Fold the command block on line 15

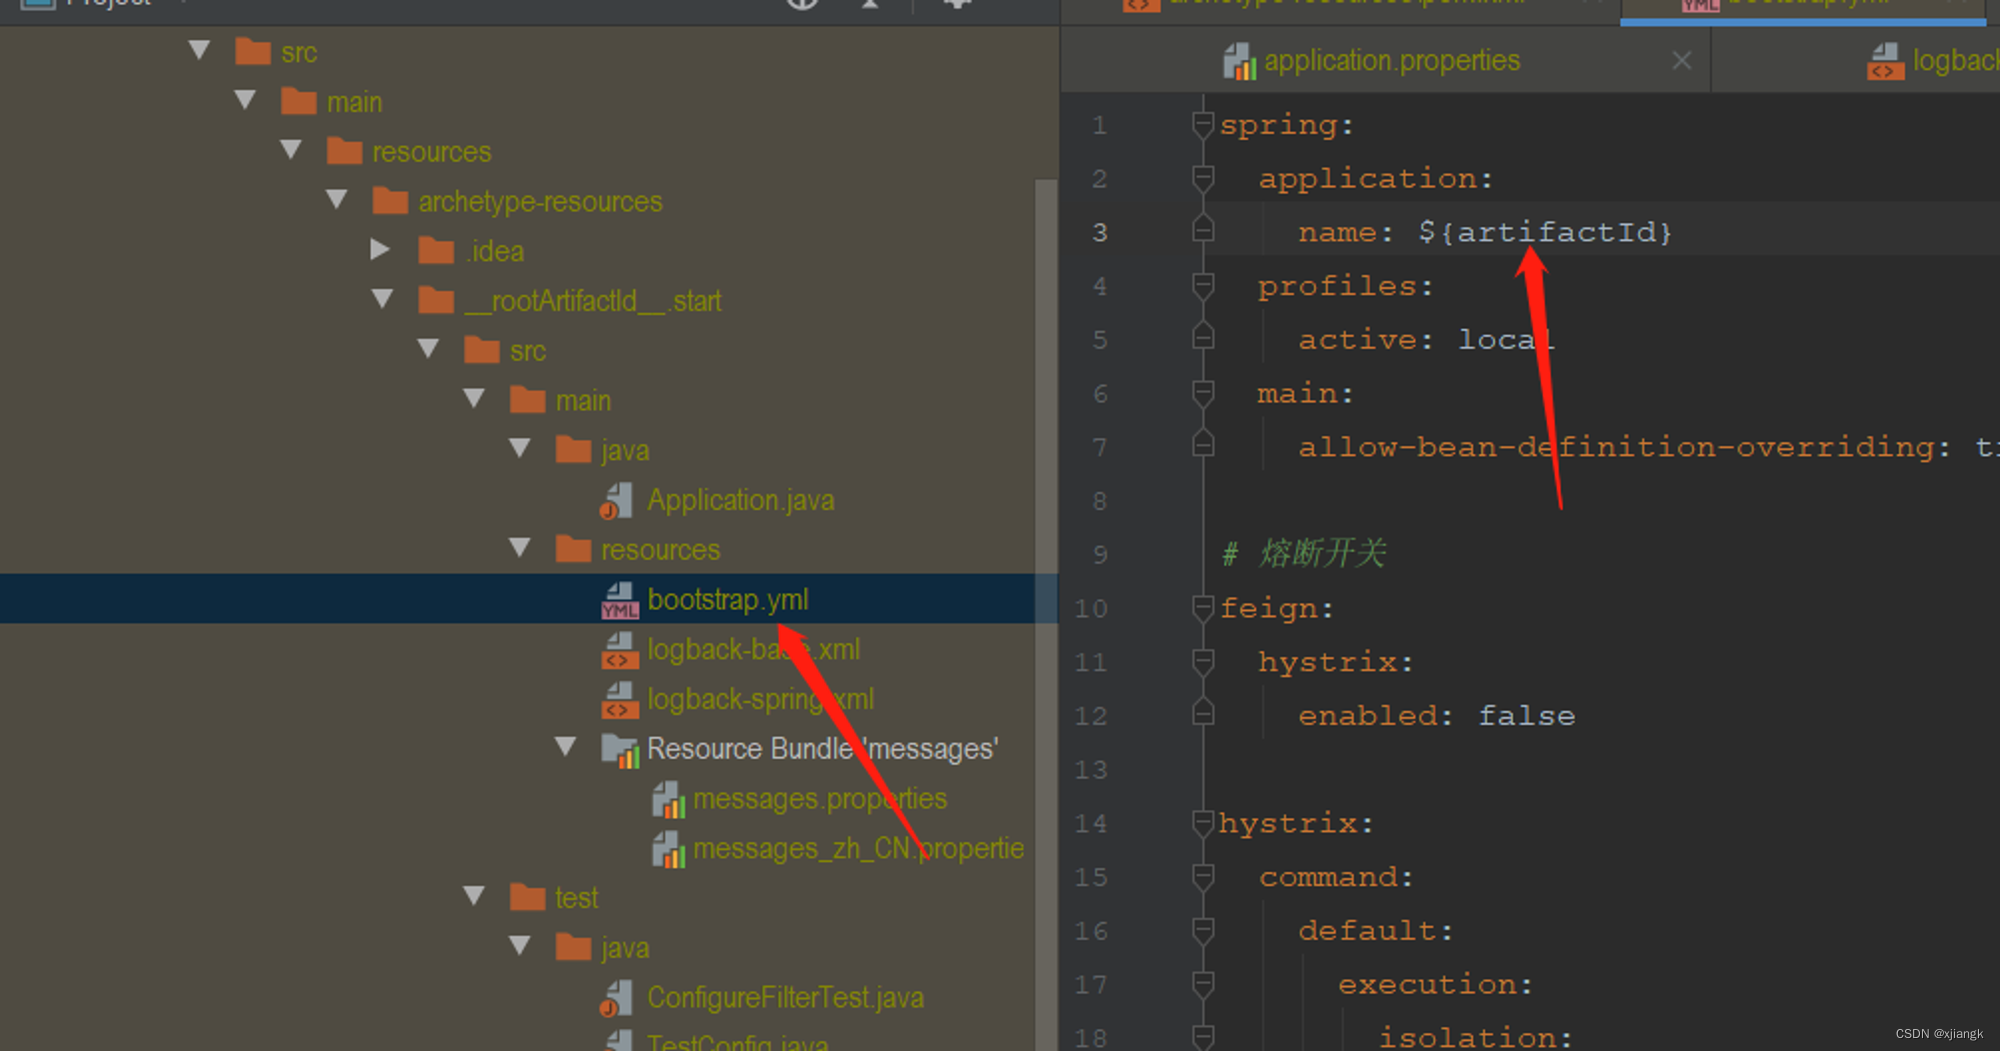[1203, 878]
